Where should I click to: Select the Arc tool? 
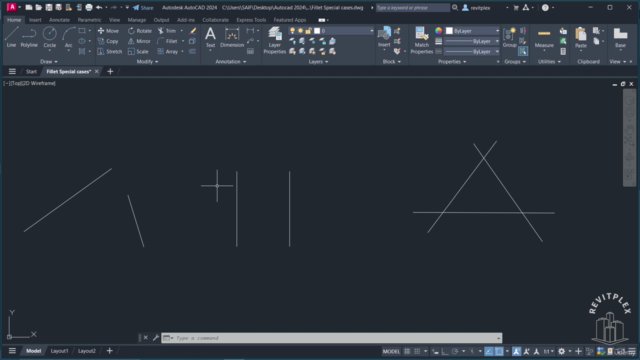point(69,37)
